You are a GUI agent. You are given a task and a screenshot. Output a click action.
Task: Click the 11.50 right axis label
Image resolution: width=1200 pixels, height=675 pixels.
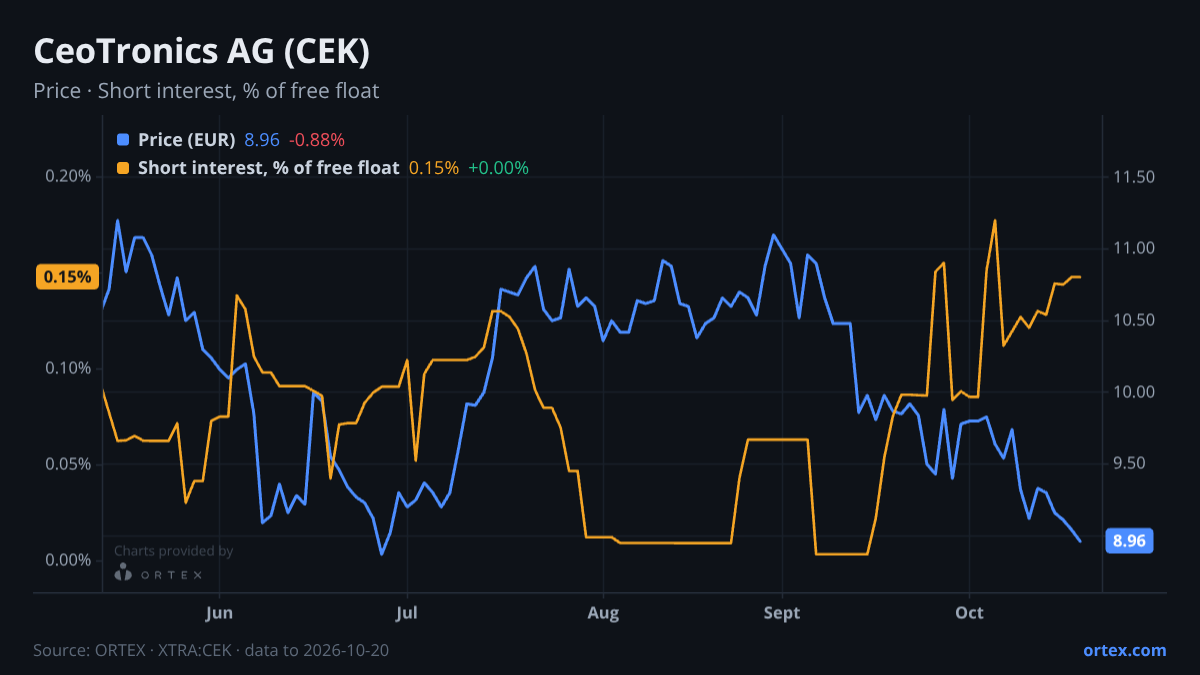[x=1133, y=177]
